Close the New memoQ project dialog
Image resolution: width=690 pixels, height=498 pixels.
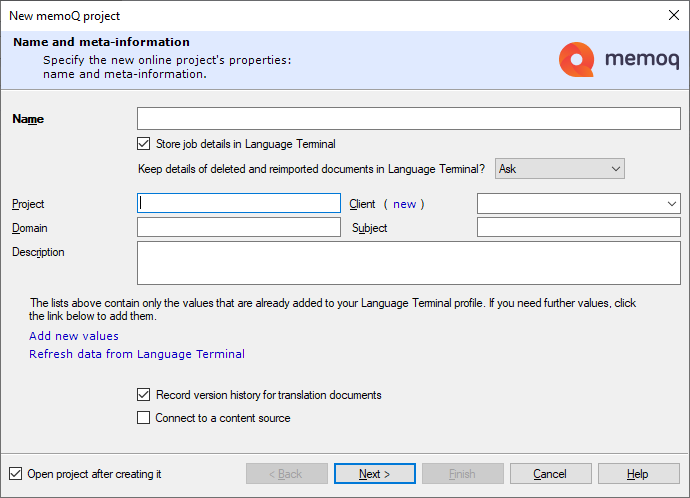click(x=673, y=15)
